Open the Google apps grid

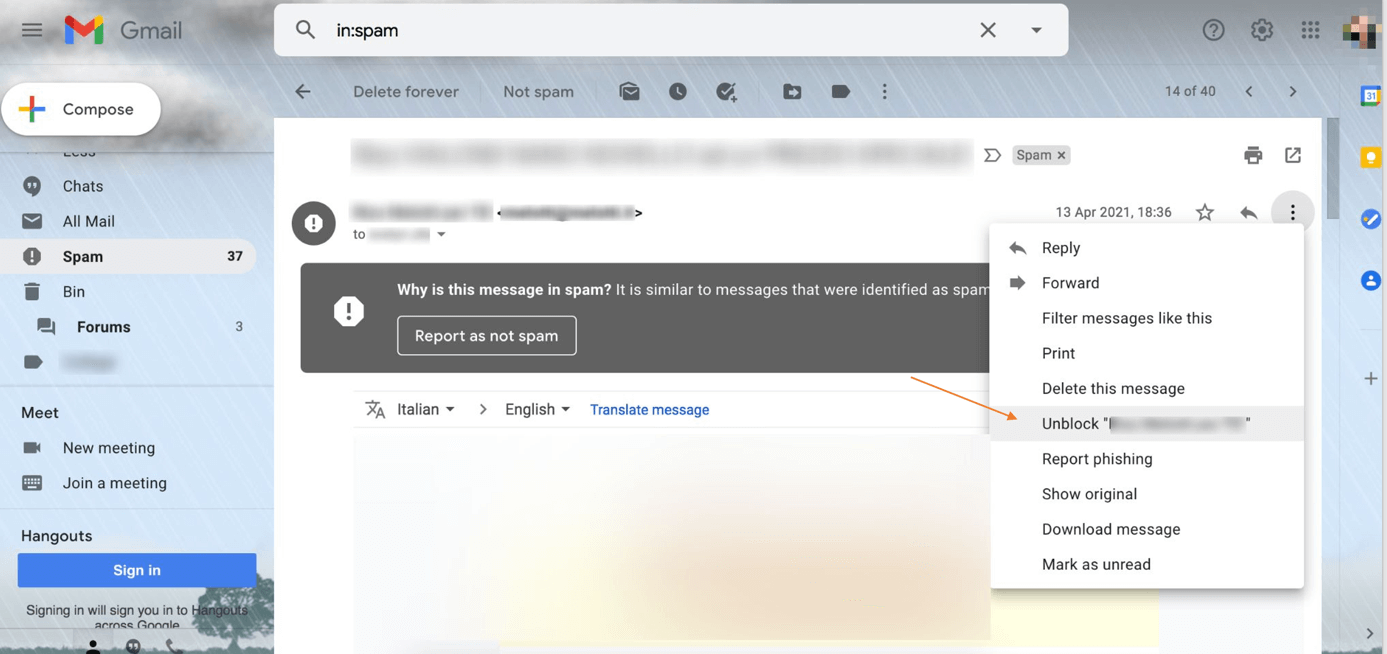[x=1310, y=30]
